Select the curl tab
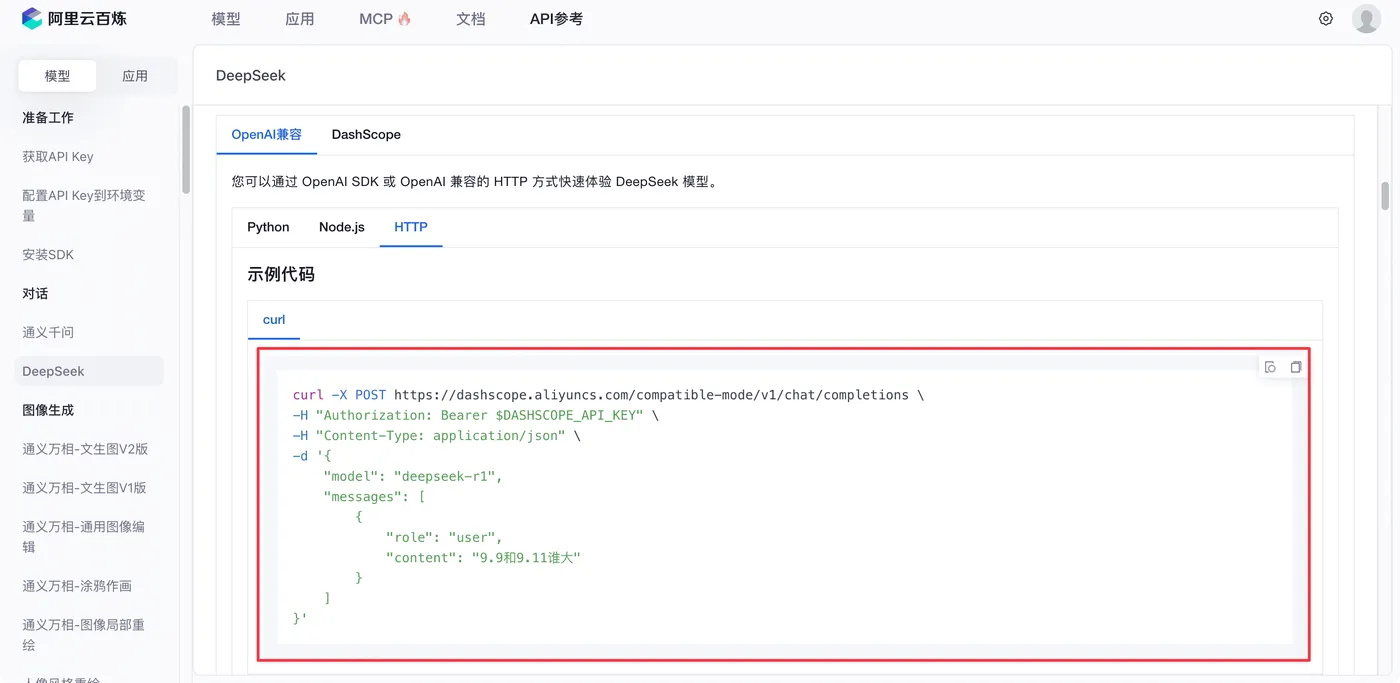This screenshot has height=683, width=1400. (x=274, y=320)
